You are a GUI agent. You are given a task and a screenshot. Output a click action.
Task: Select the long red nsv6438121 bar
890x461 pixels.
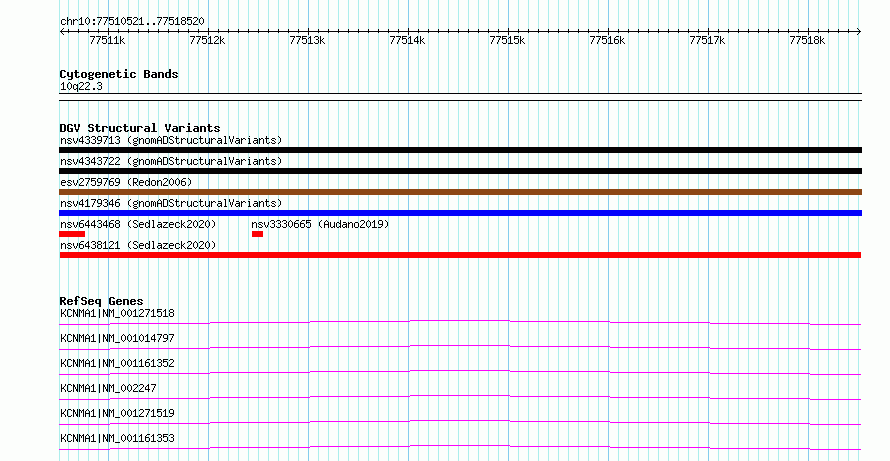point(460,255)
